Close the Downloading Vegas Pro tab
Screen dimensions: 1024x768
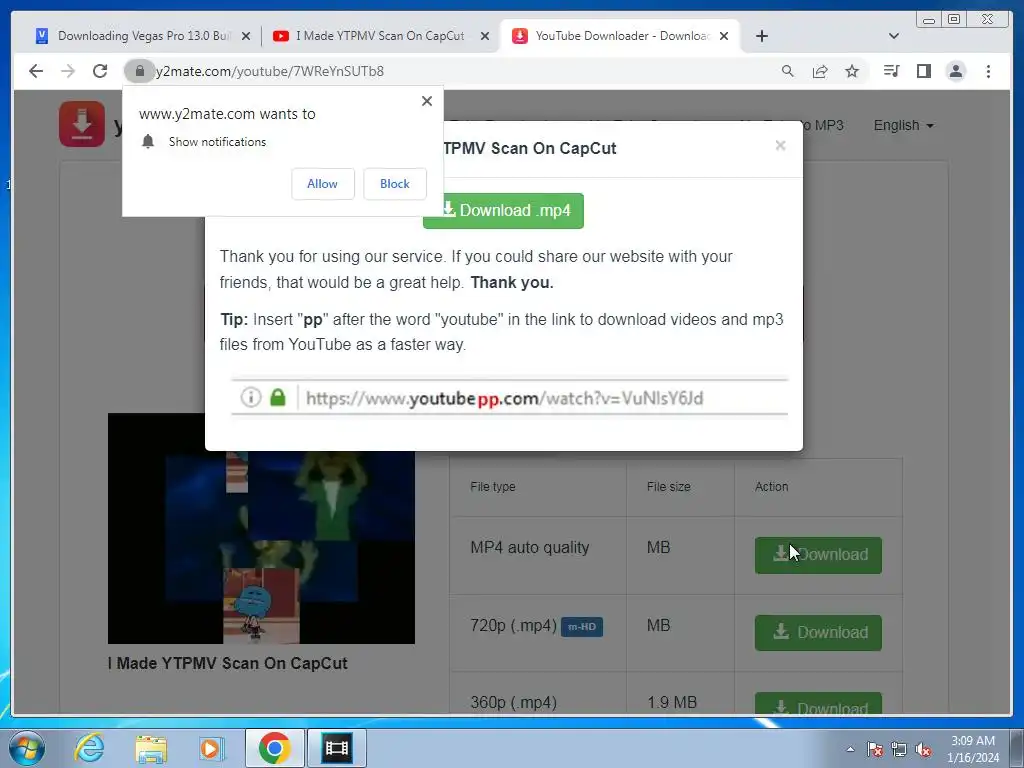pos(246,36)
